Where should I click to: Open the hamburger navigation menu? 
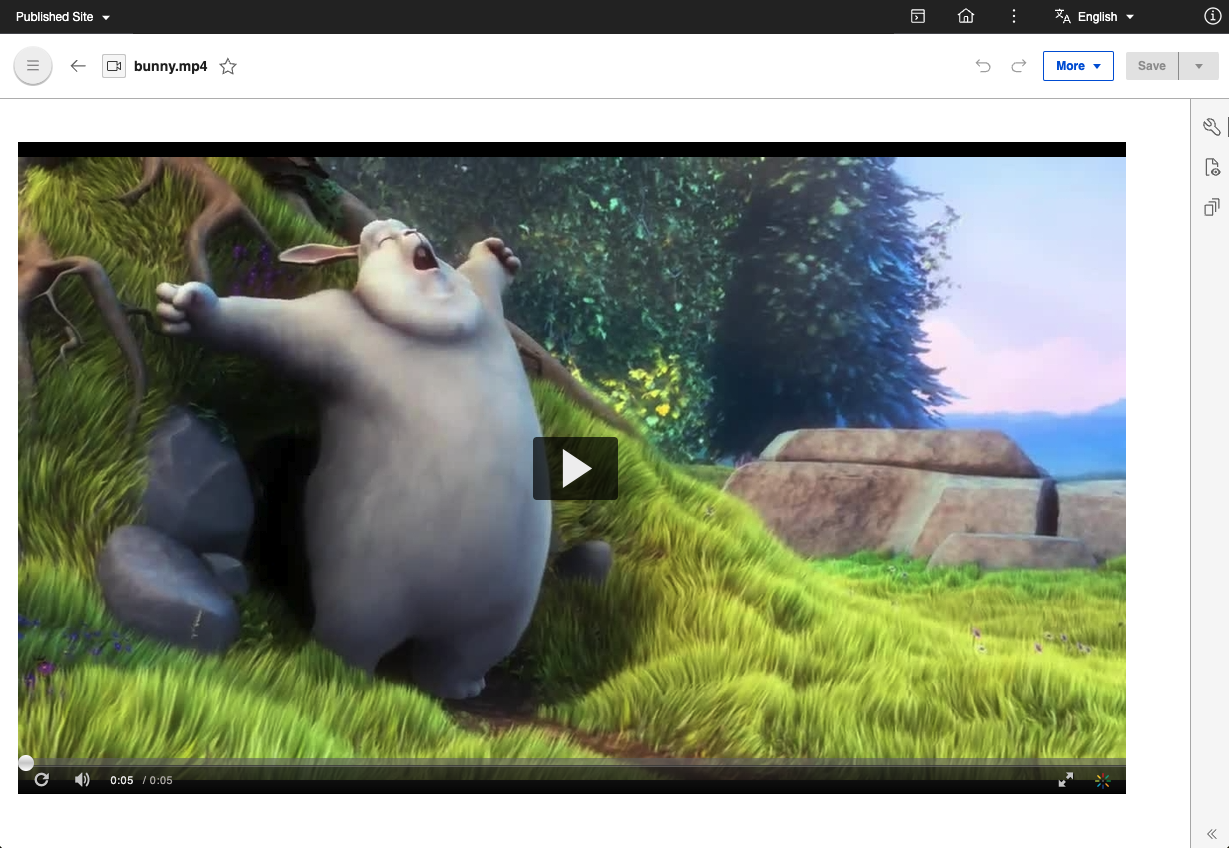coord(33,66)
